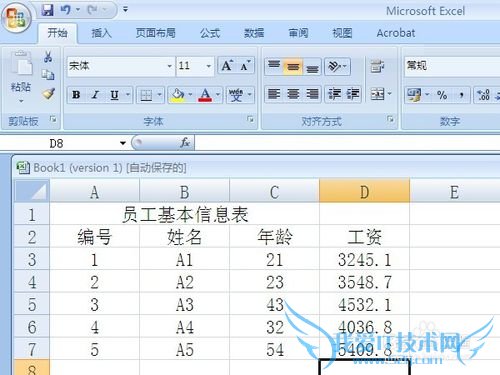The image size is (500, 375).
Task: Click the phonetic guide 文 icon
Action: 236,95
